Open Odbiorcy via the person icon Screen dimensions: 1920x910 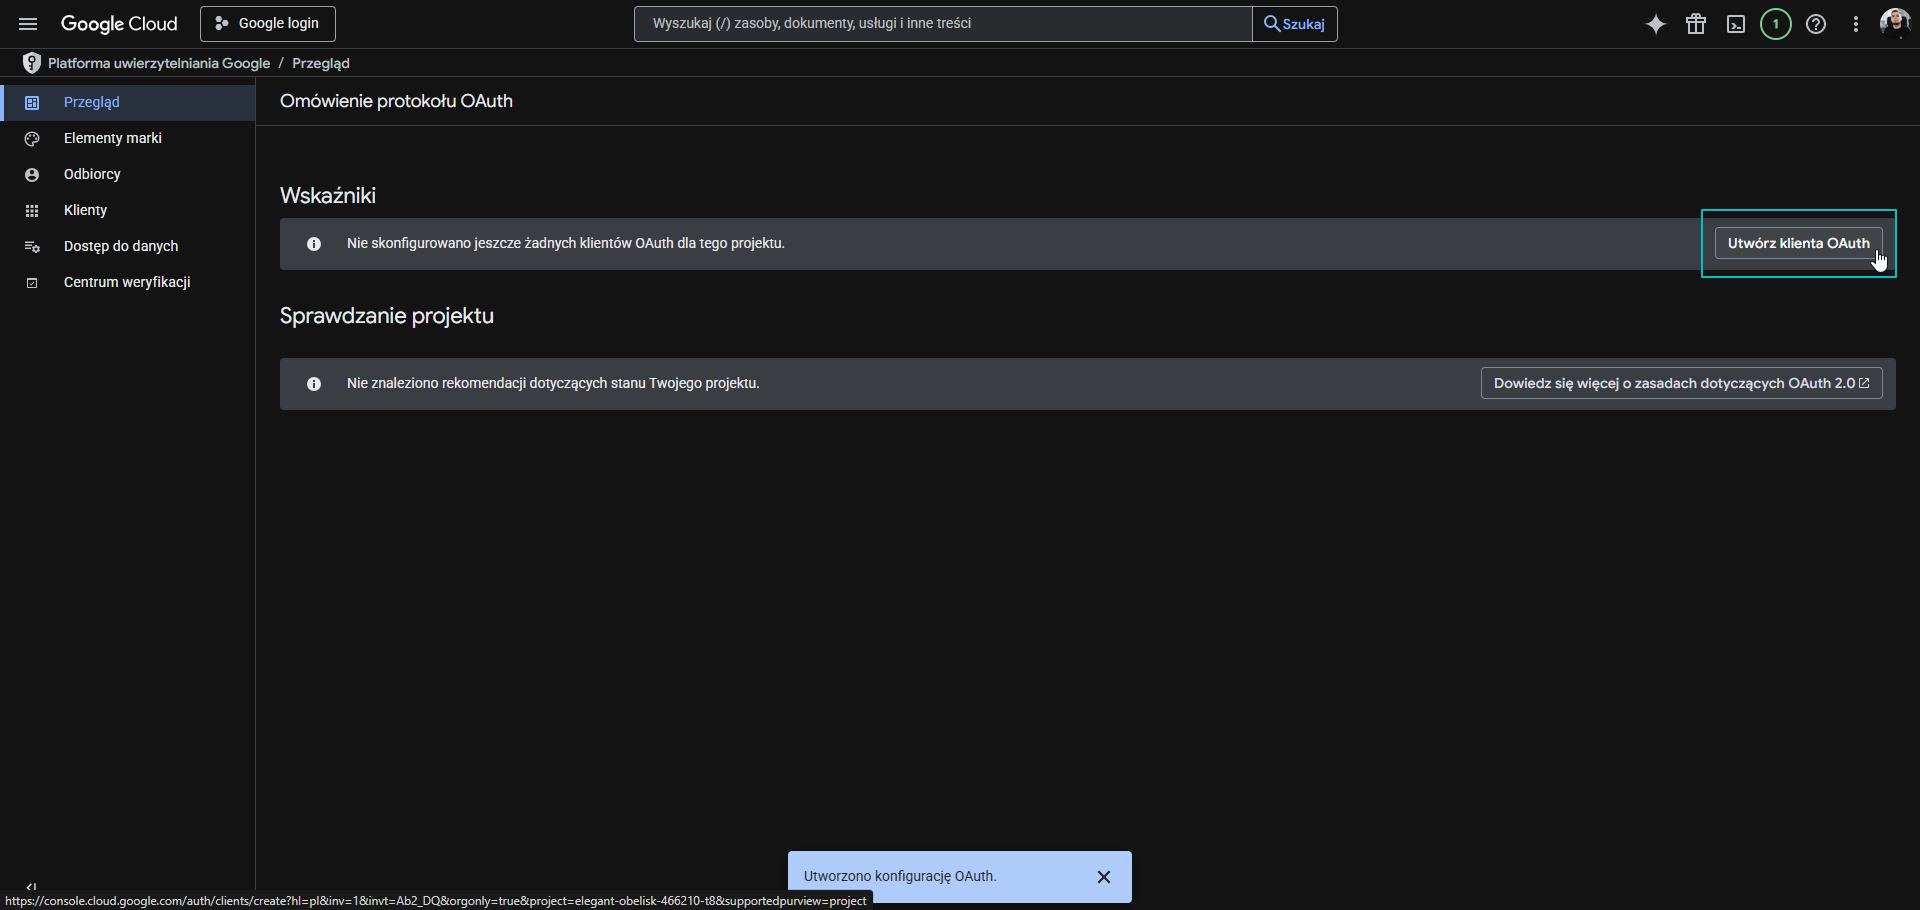point(33,174)
